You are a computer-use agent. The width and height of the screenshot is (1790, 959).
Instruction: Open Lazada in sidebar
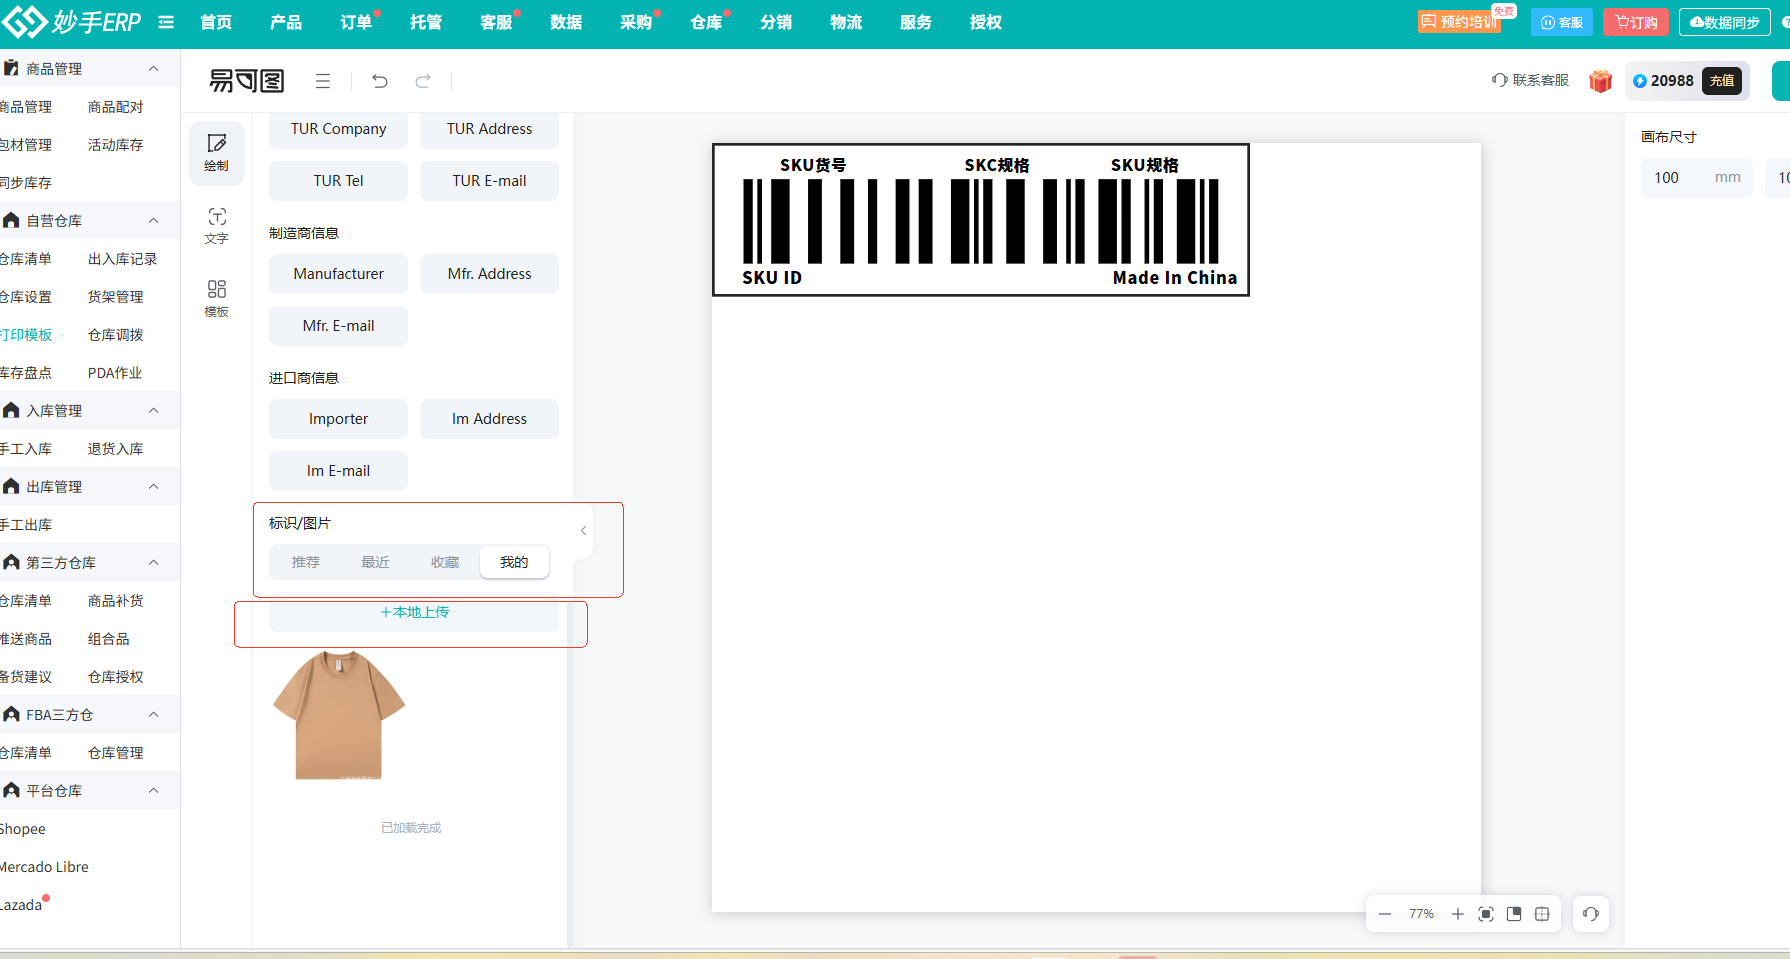21,905
